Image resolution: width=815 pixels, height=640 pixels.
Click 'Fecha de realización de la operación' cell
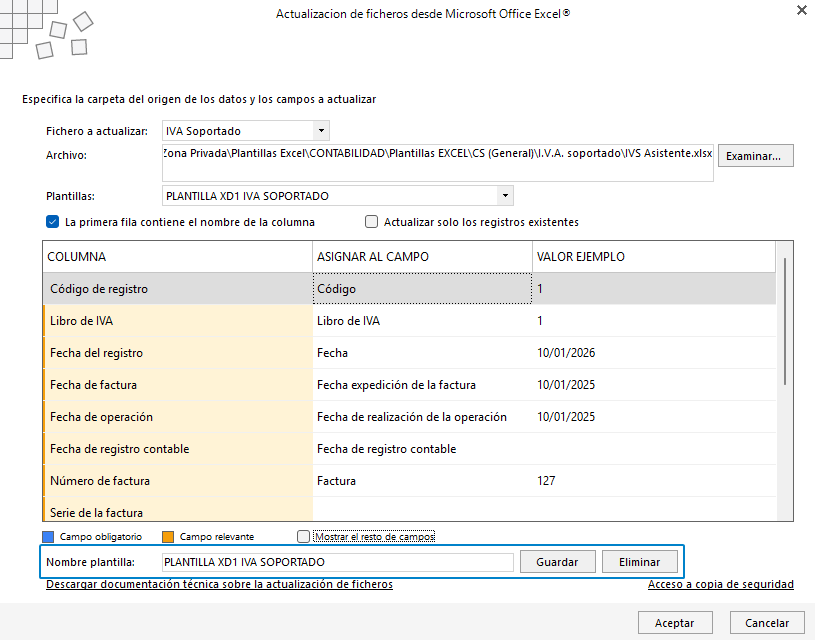click(x=422, y=417)
